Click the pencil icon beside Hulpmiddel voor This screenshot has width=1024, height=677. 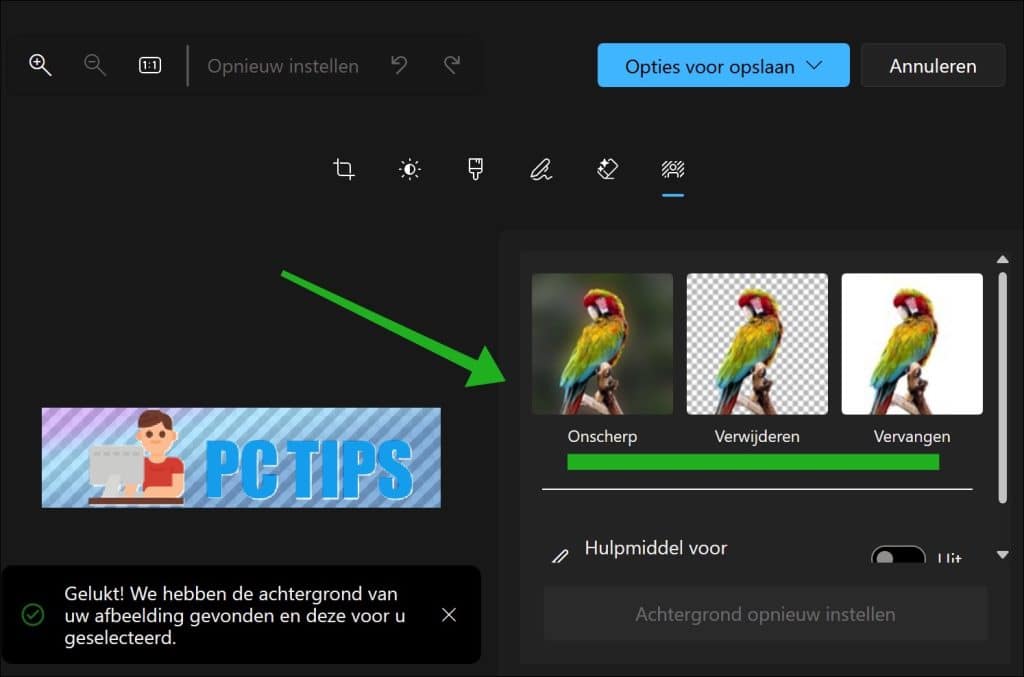tap(560, 556)
